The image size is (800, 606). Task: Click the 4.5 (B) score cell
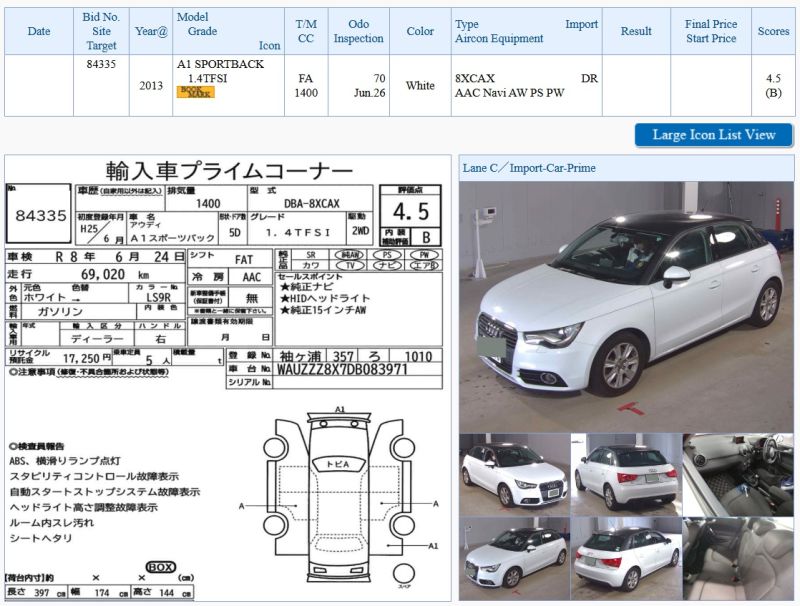click(773, 86)
